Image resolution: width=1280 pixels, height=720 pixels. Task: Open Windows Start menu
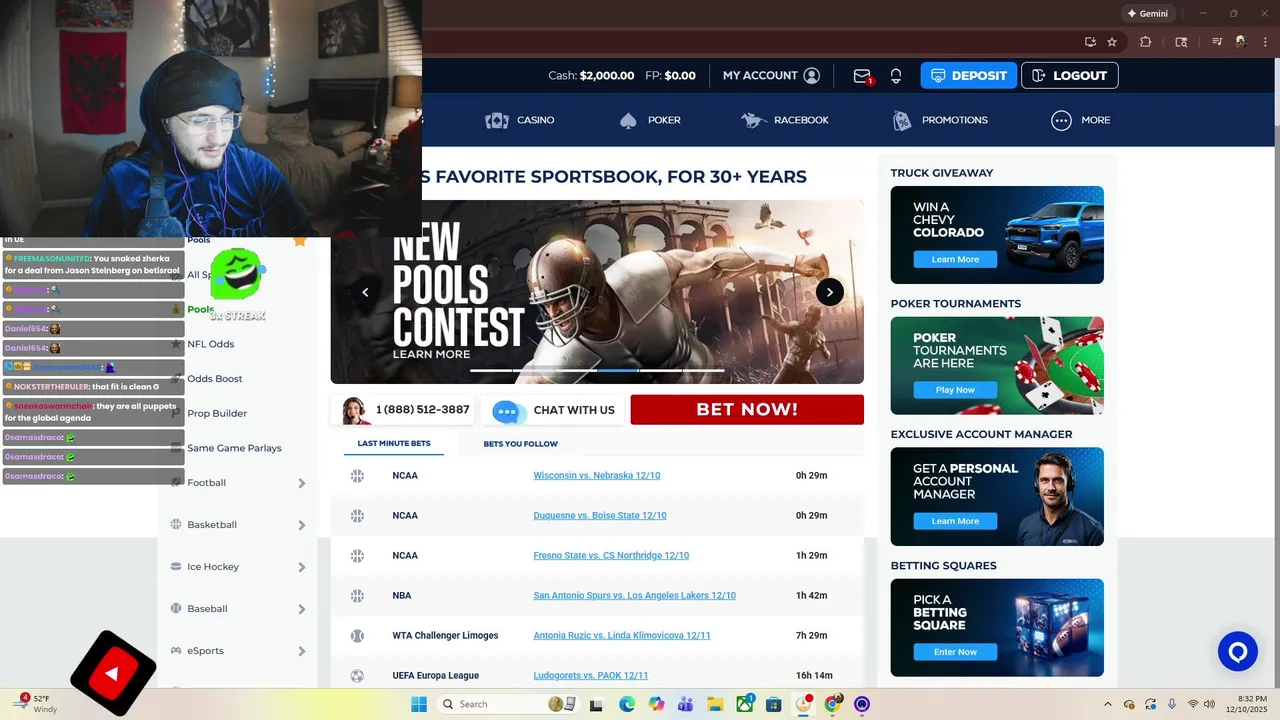[x=418, y=704]
